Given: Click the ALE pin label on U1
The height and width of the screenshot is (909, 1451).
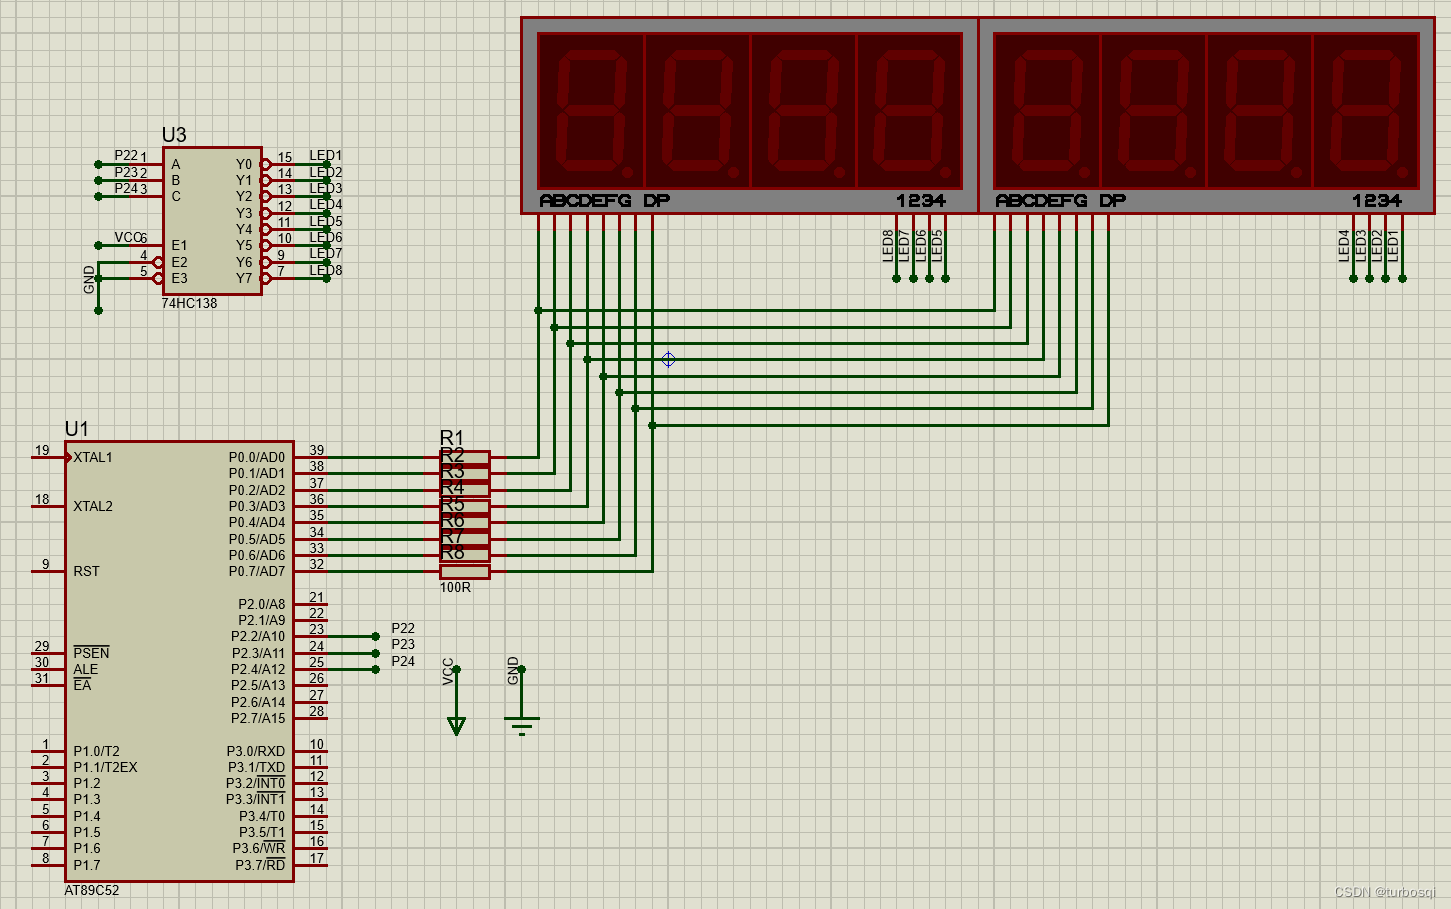Looking at the screenshot, I should 86,670.
